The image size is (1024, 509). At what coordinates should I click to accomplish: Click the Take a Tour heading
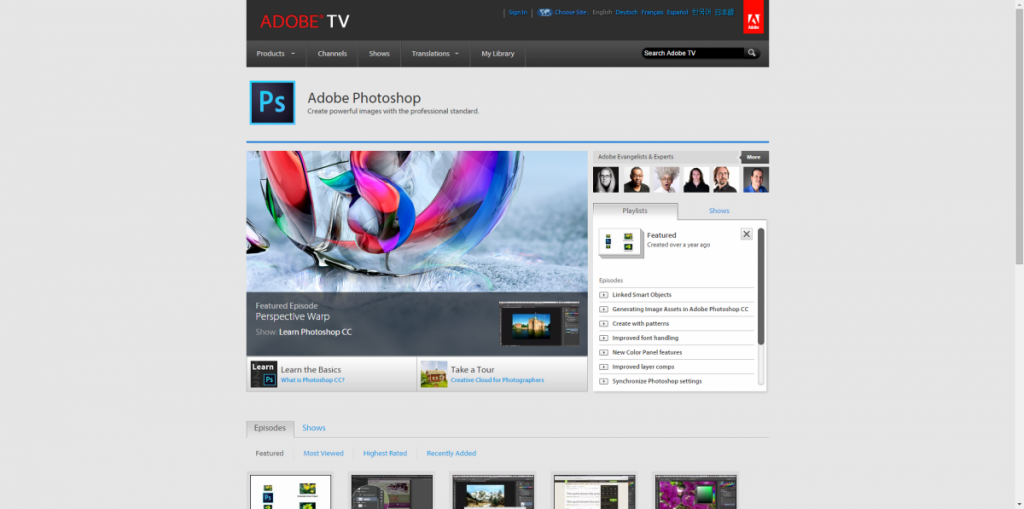472,370
